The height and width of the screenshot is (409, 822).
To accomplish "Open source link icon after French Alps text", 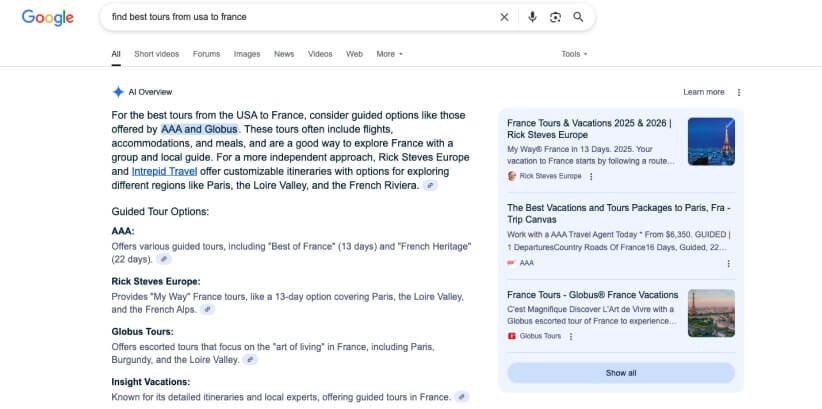I will click(208, 309).
